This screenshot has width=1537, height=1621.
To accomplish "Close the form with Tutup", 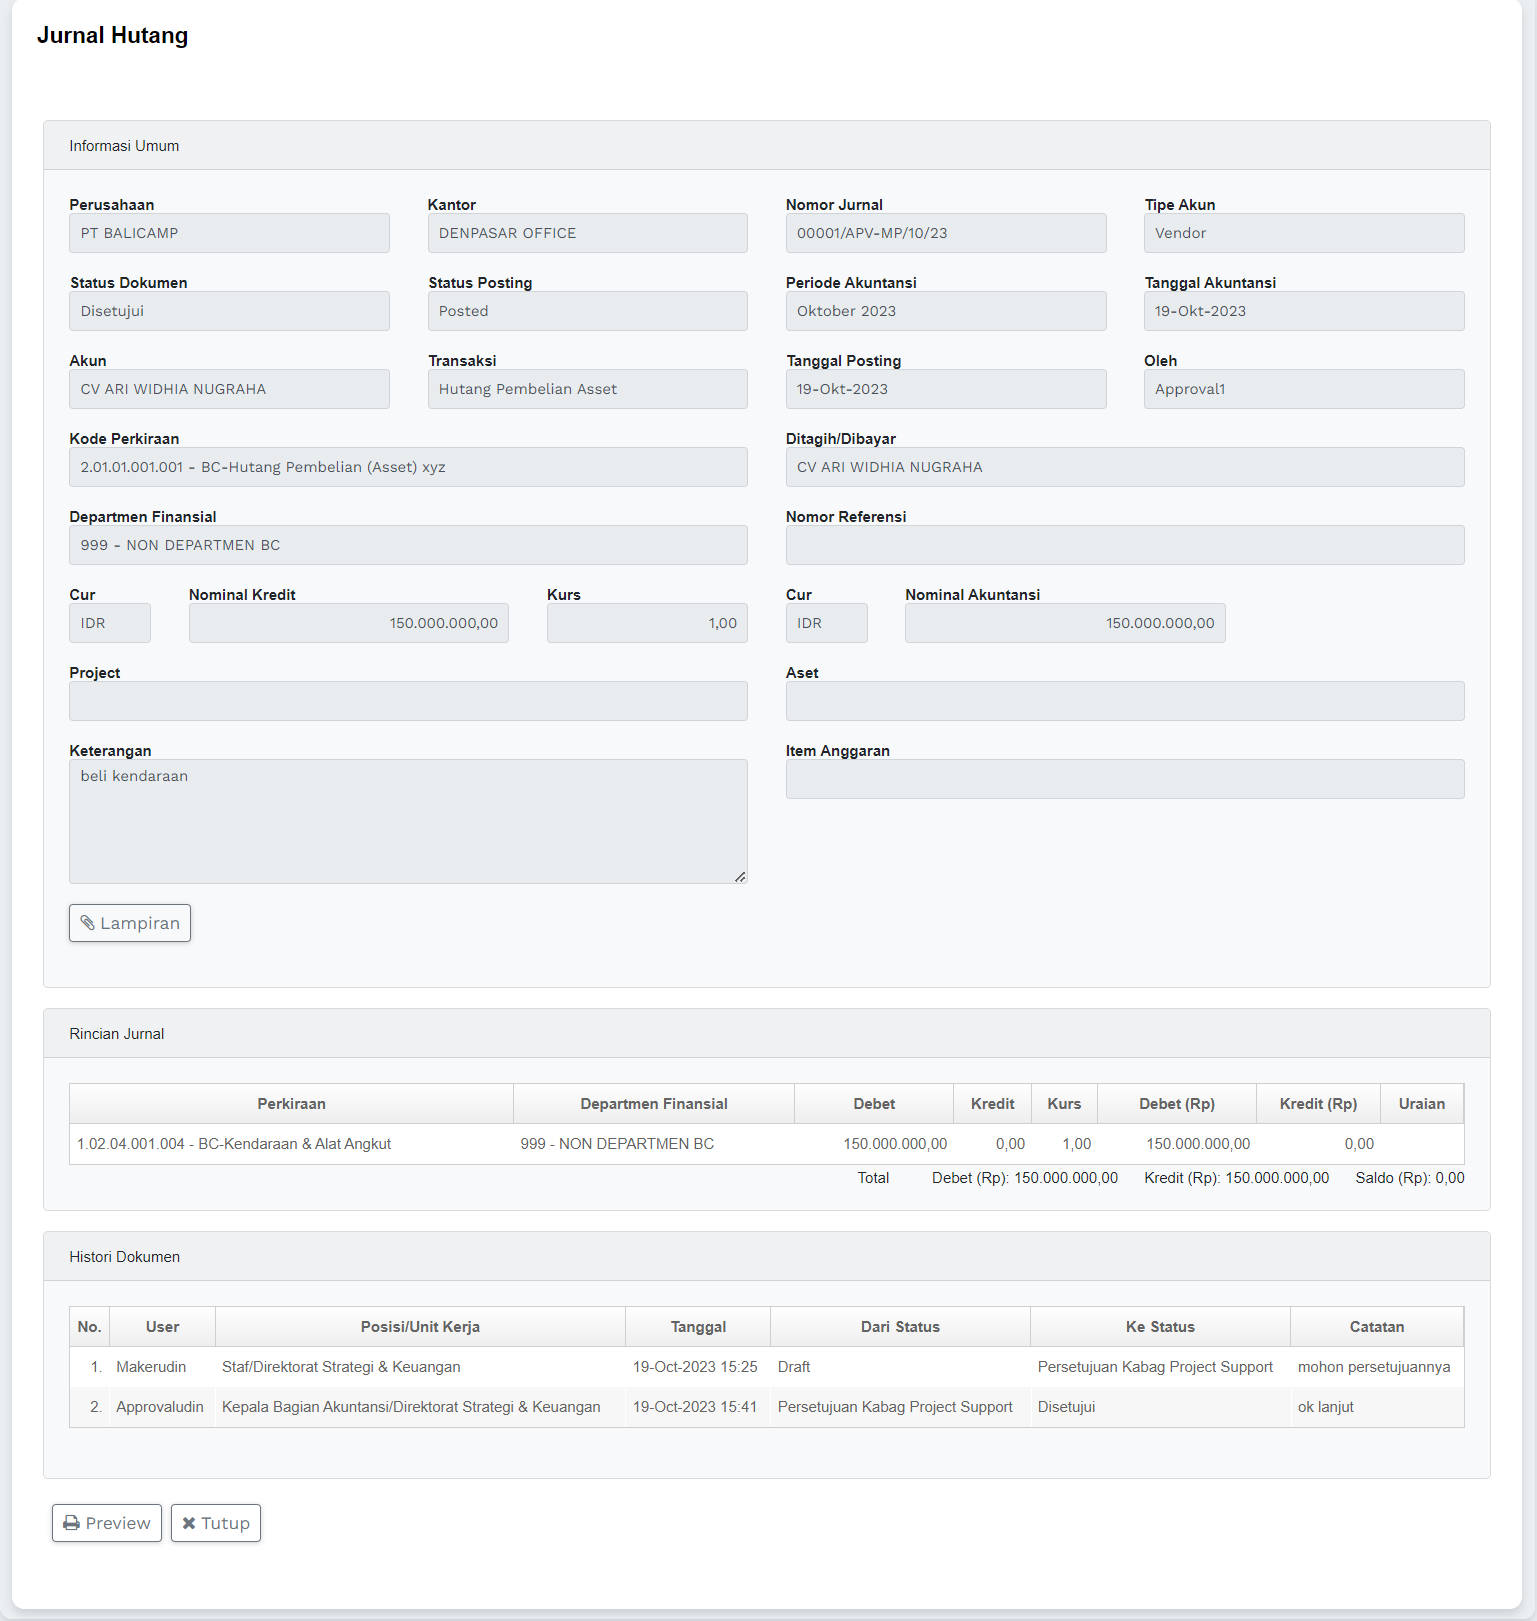I will [x=216, y=1523].
